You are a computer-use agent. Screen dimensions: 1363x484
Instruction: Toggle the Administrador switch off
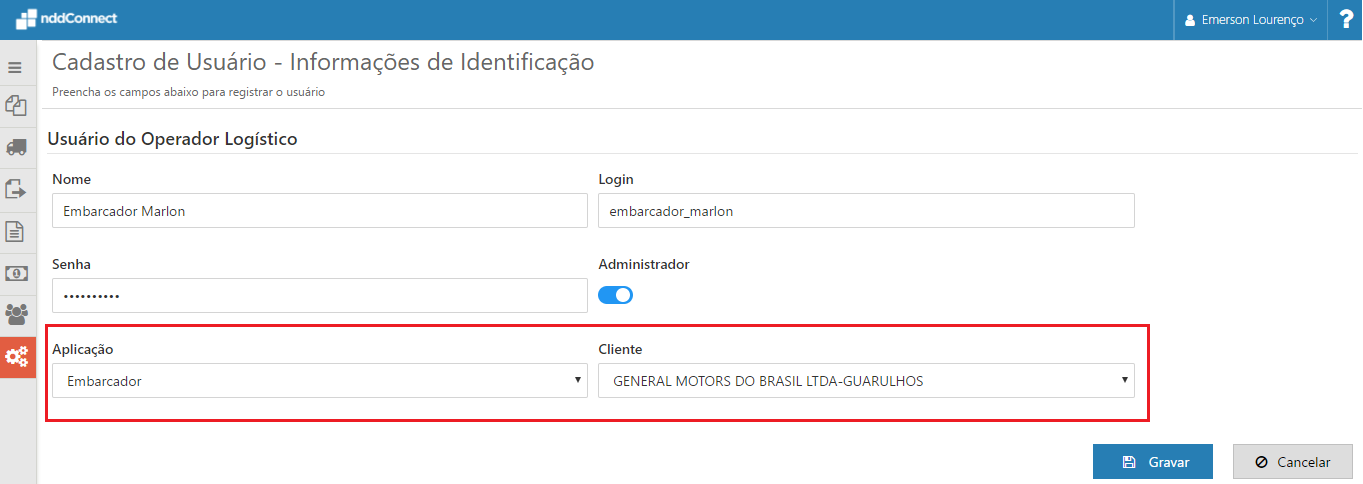pyautogui.click(x=616, y=295)
